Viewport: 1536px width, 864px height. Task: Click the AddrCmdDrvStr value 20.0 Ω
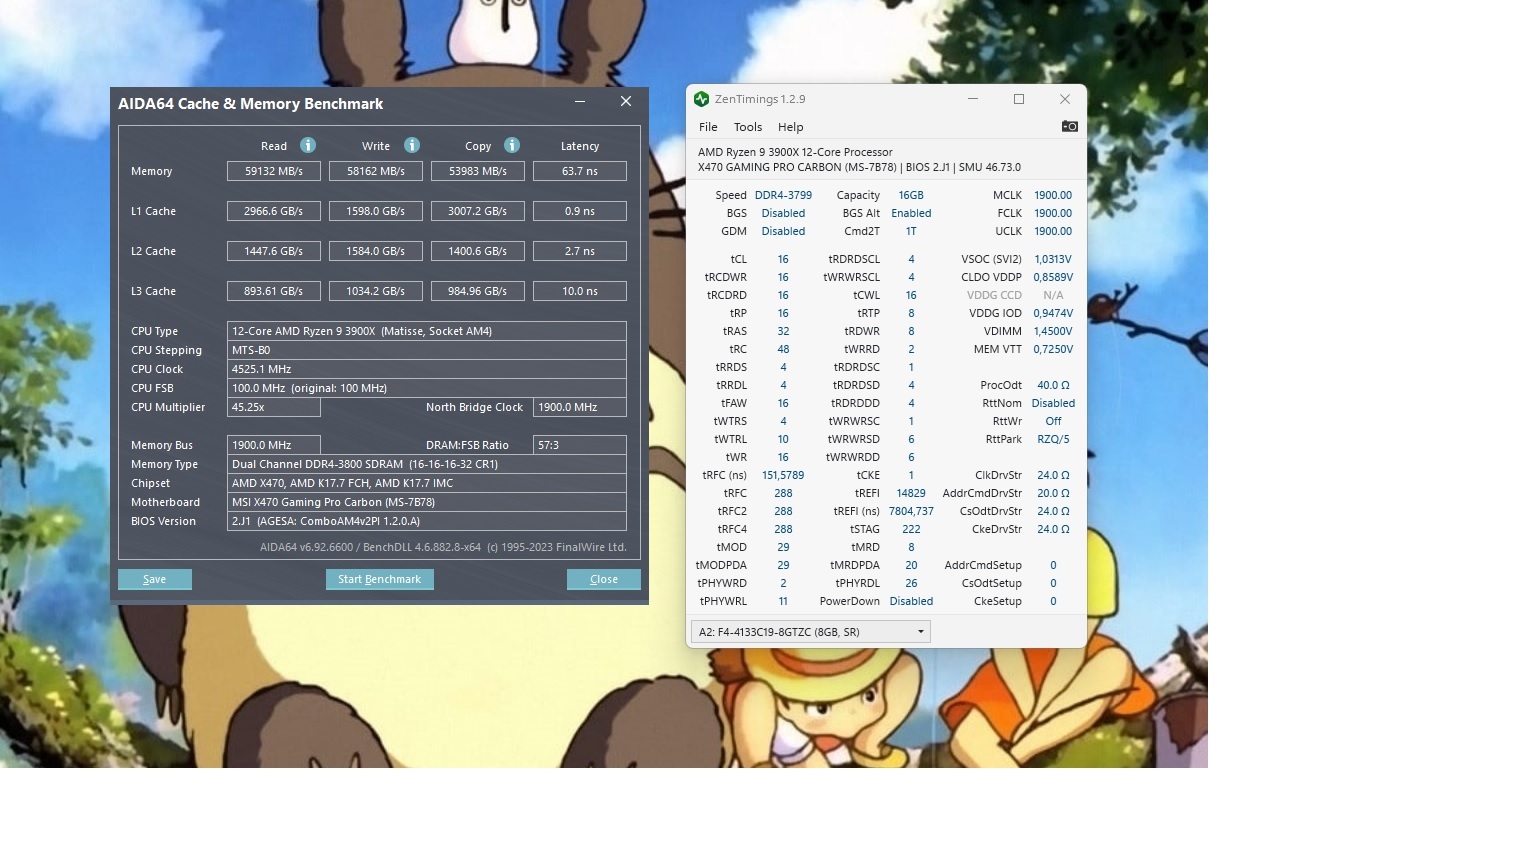tap(1053, 493)
